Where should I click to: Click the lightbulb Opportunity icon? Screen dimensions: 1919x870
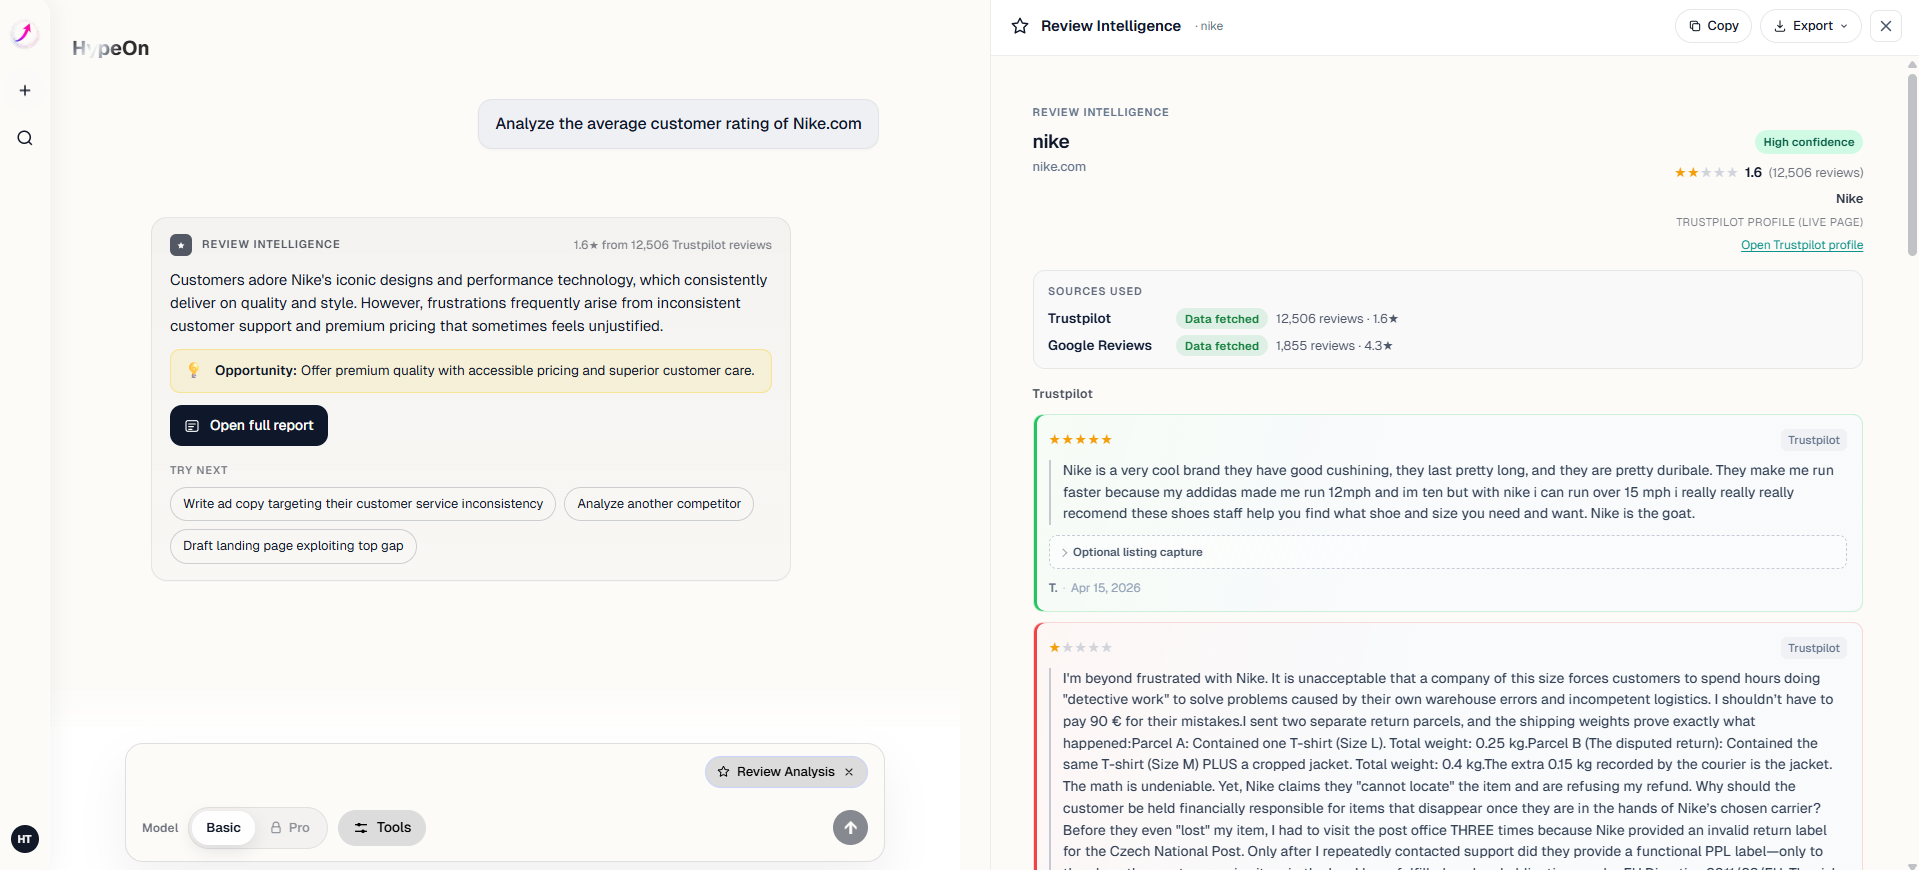194,370
